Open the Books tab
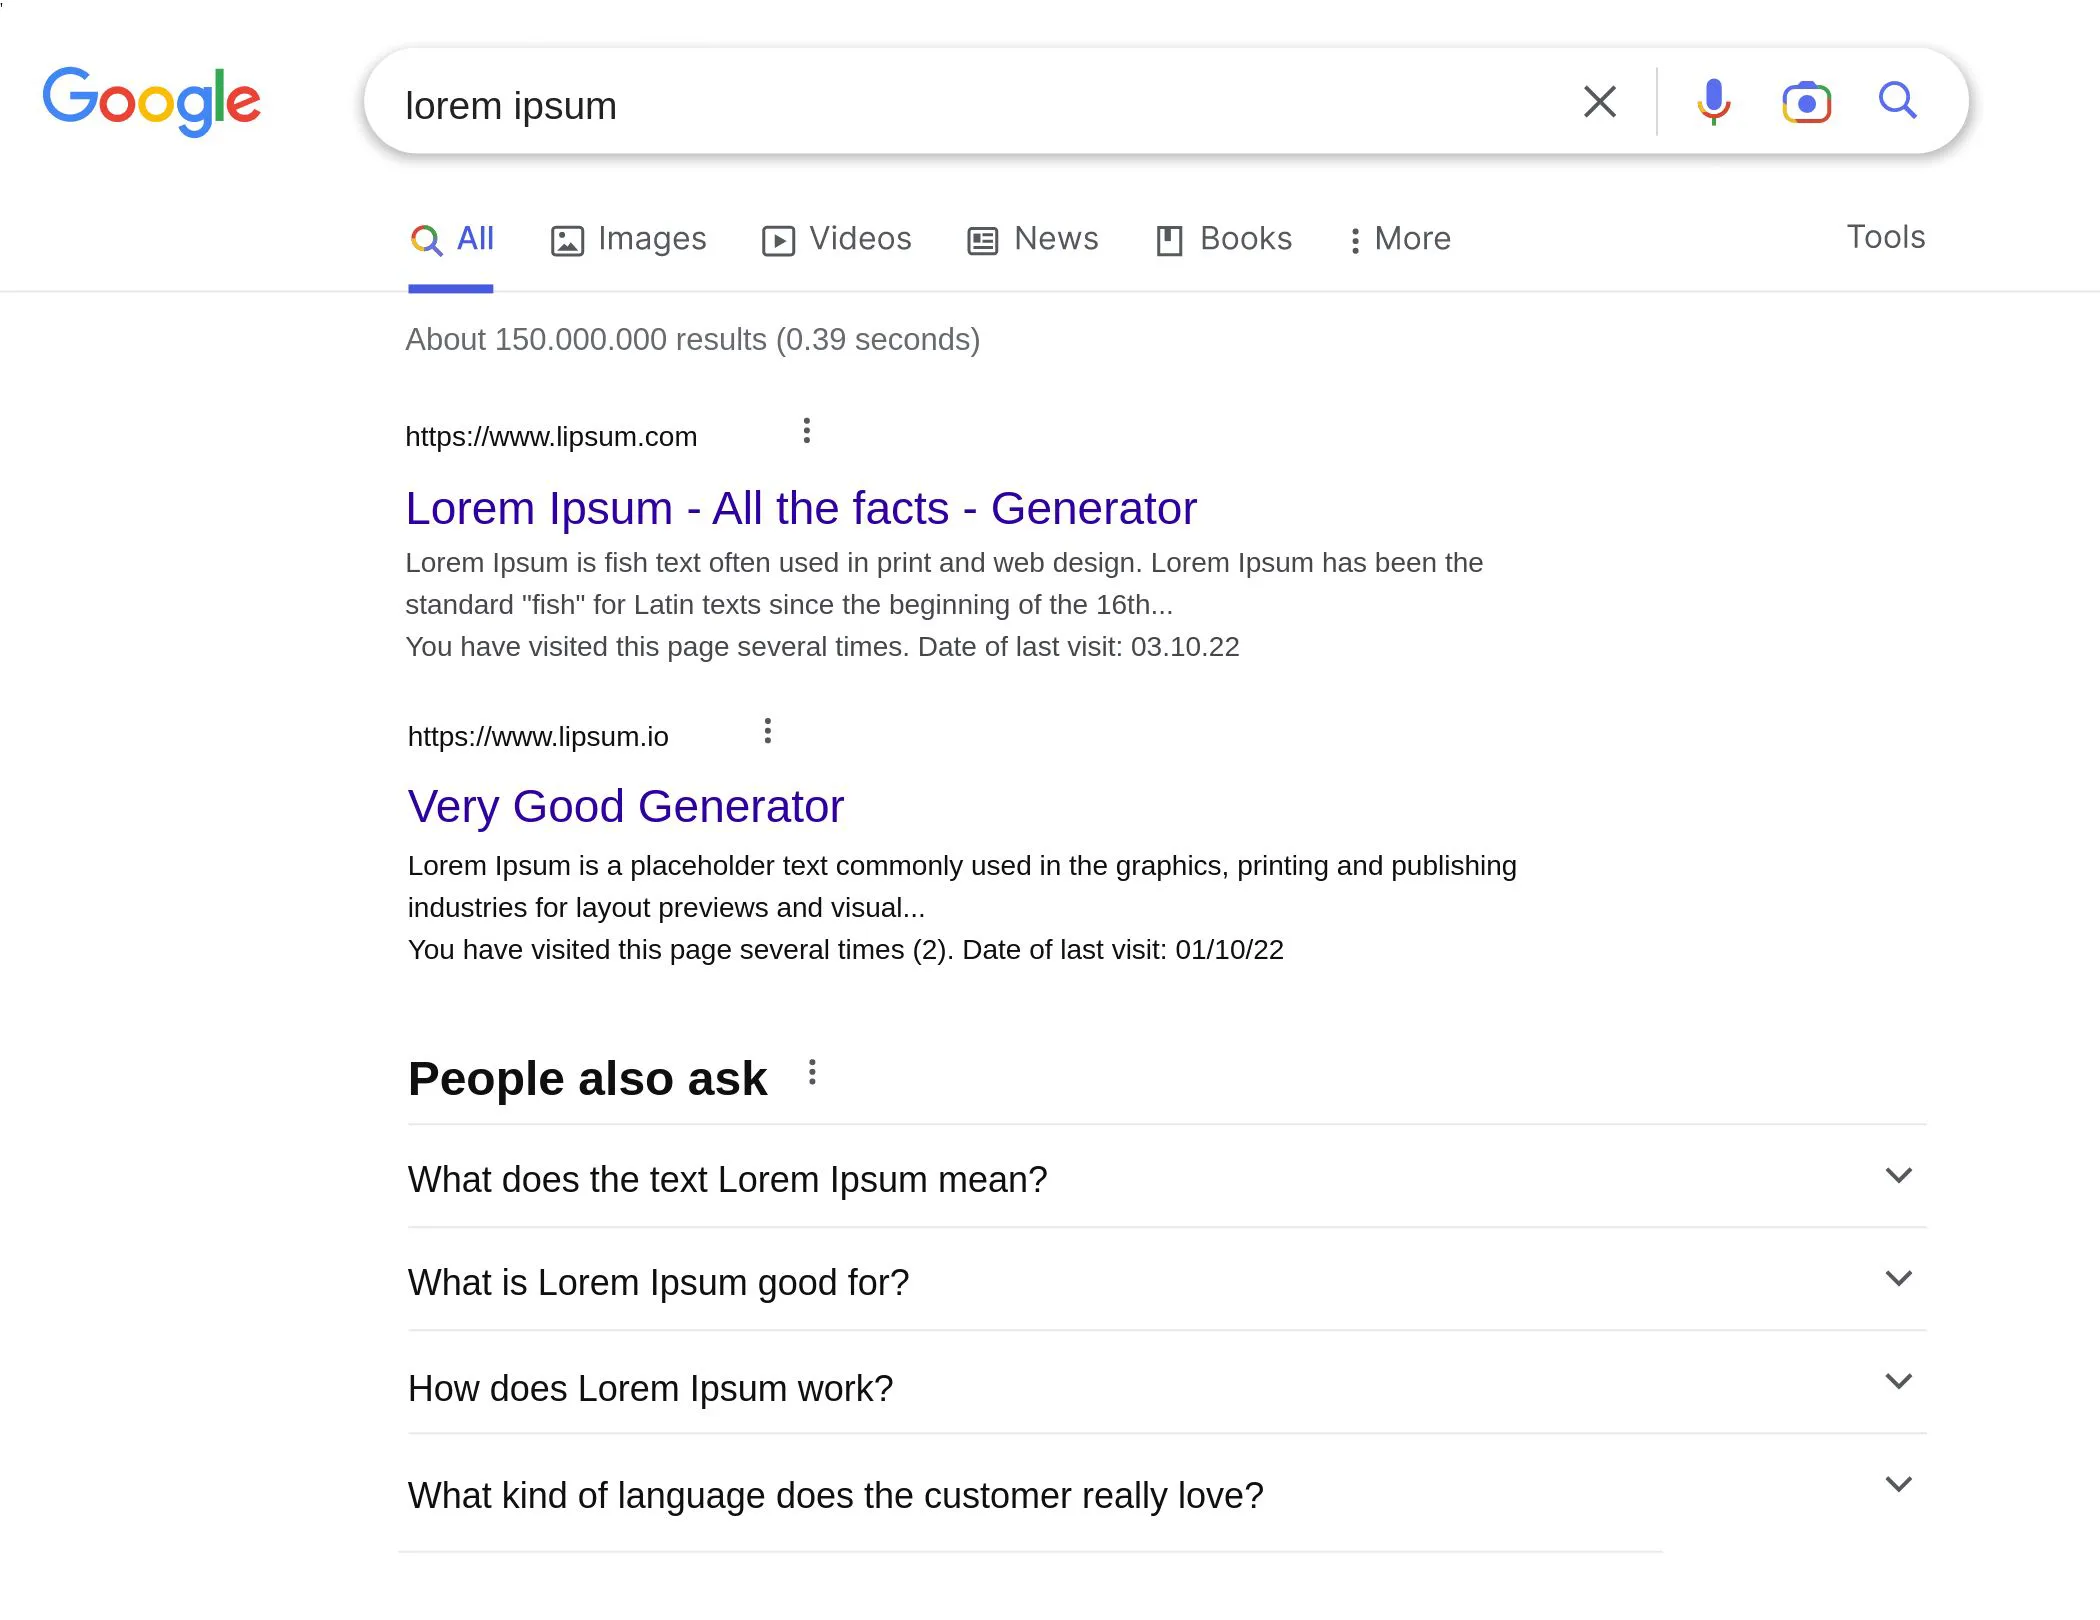 pos(1224,239)
